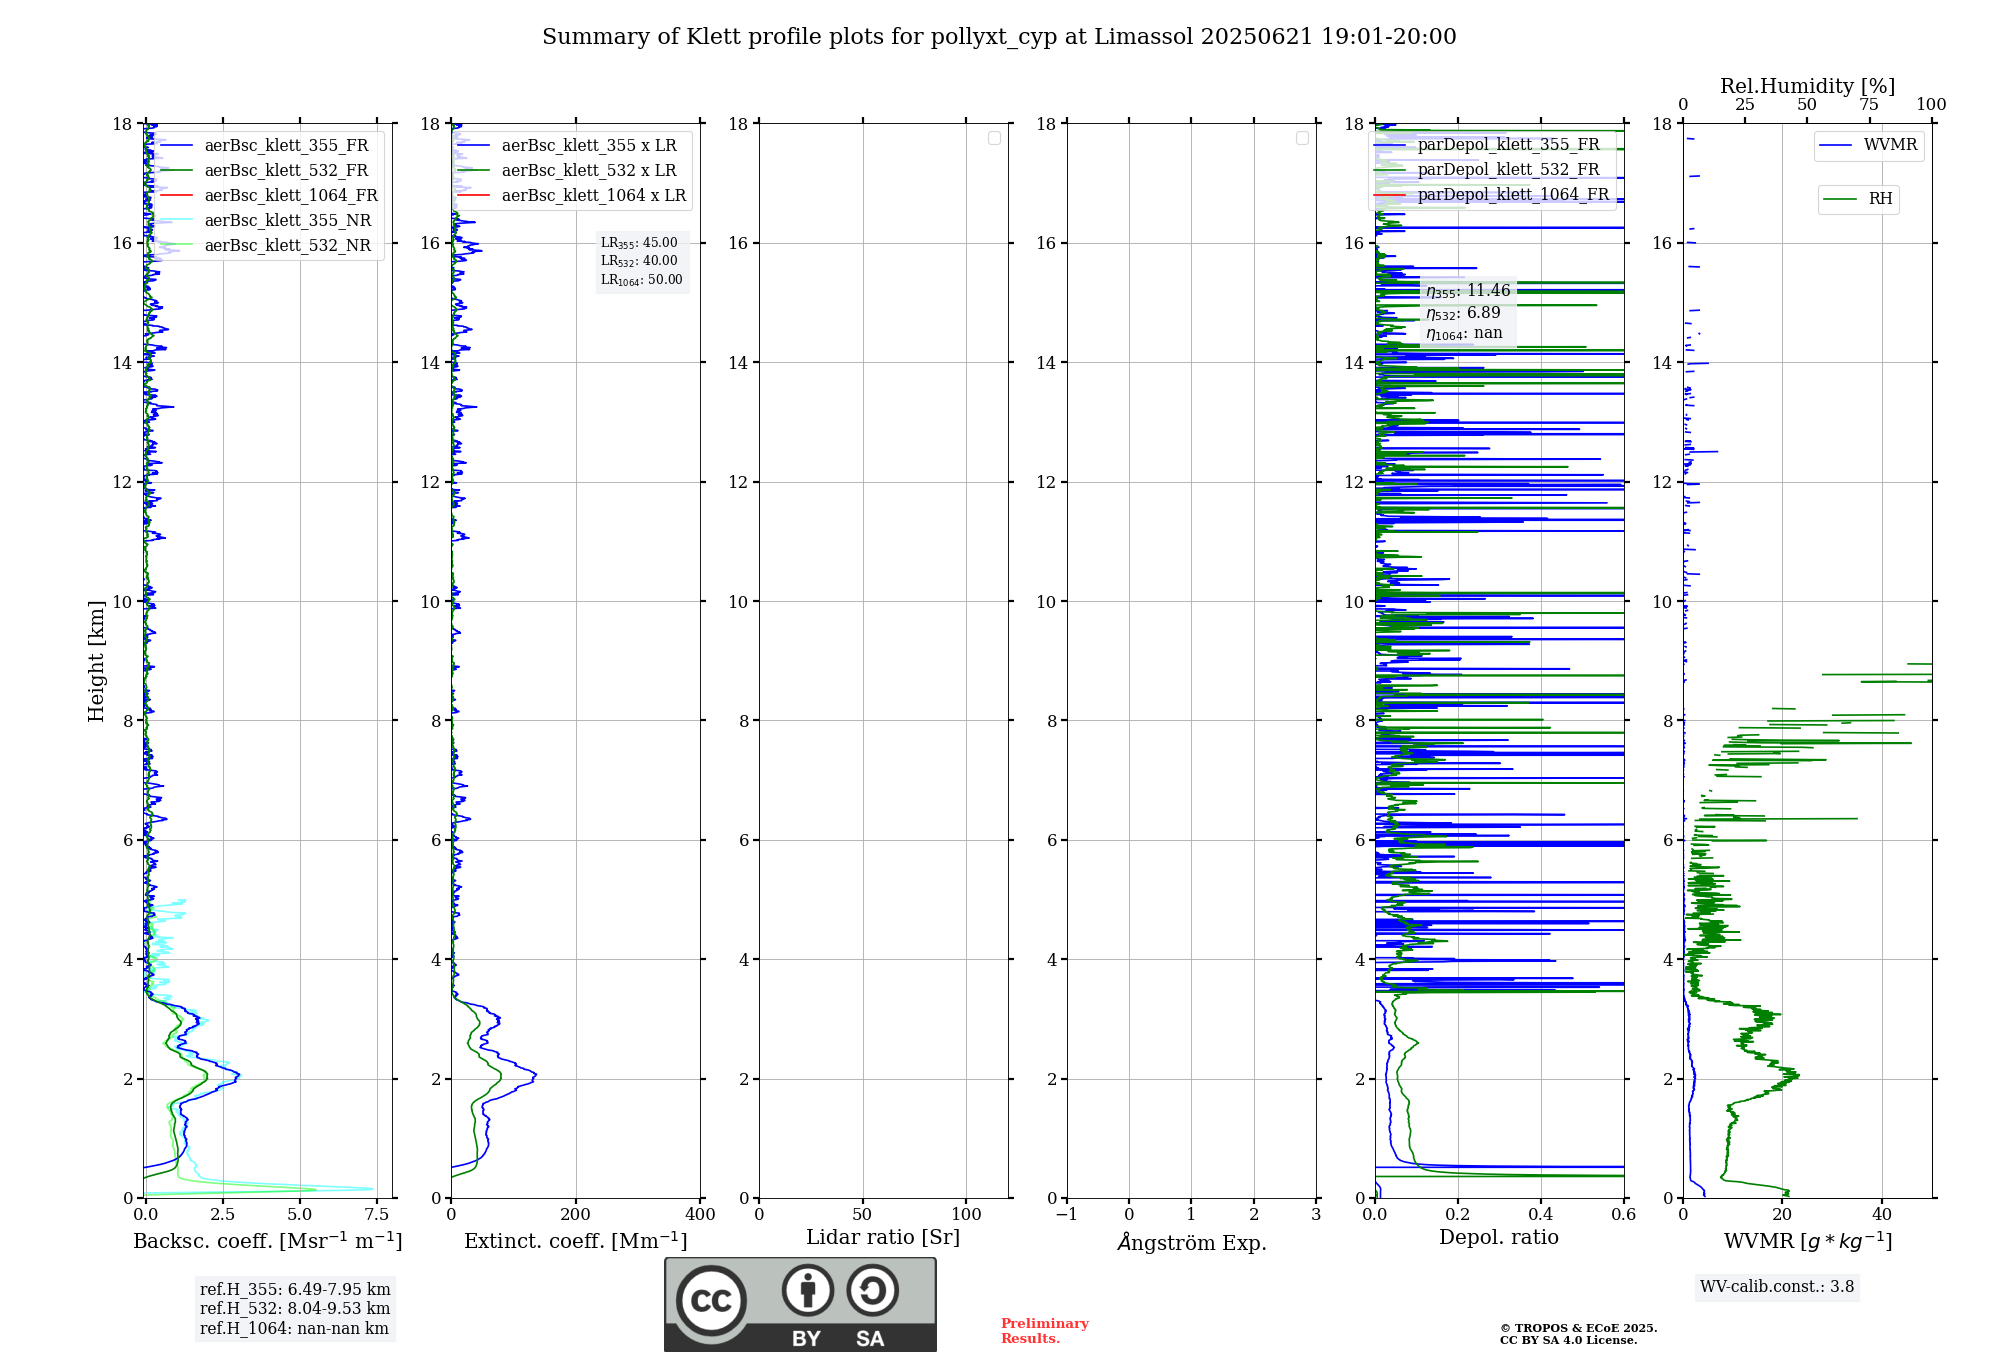The image size is (2000, 1360).
Task: Click the red Preliminary Results. notice
Action: 1045,1331
